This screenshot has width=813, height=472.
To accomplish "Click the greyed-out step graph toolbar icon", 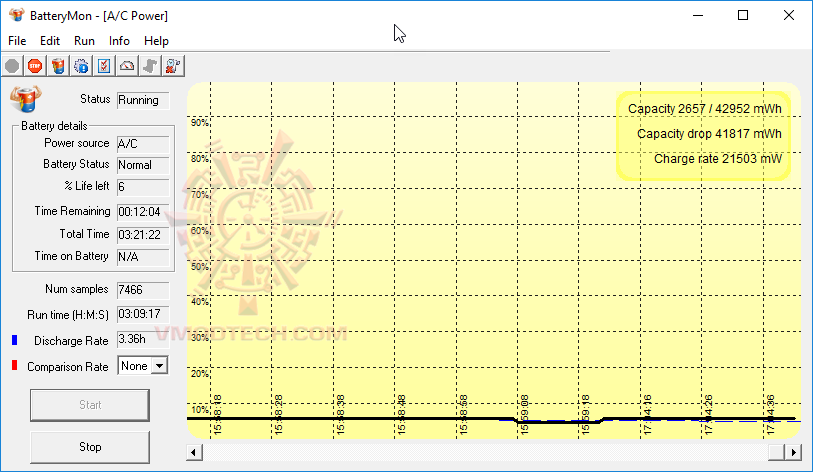I will pos(150,66).
